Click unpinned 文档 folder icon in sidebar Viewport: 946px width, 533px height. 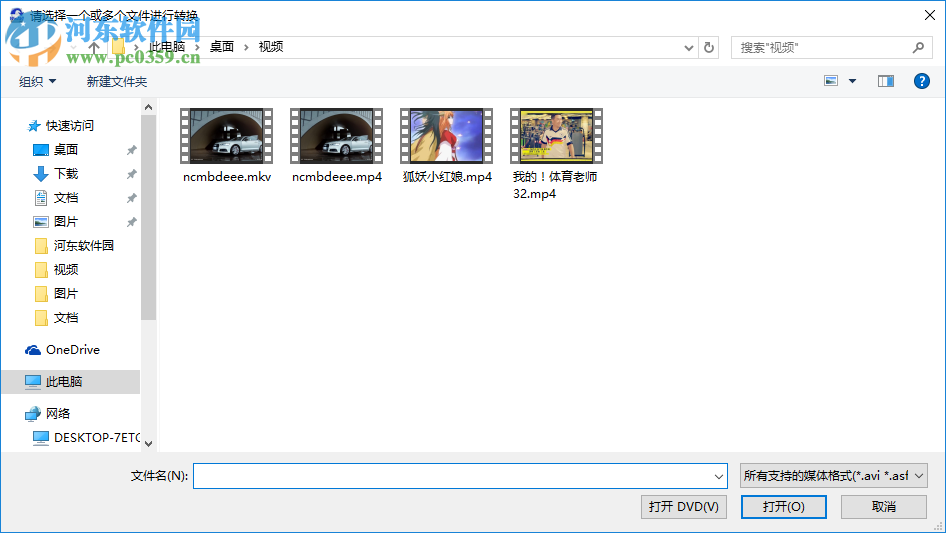pos(41,318)
